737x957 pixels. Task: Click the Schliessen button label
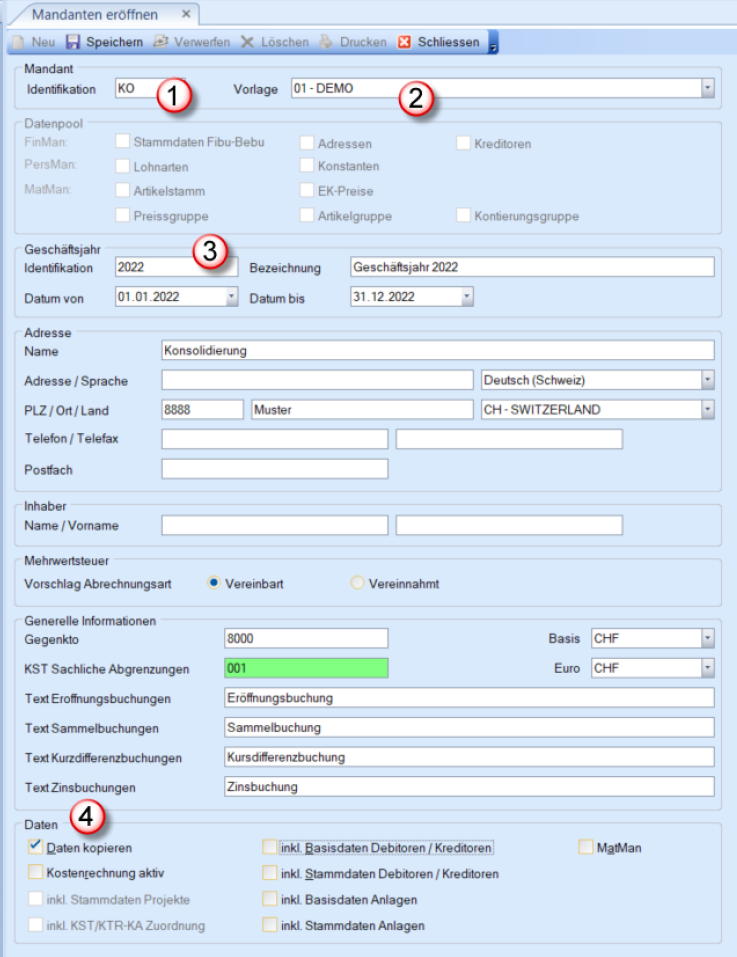(x=448, y=42)
